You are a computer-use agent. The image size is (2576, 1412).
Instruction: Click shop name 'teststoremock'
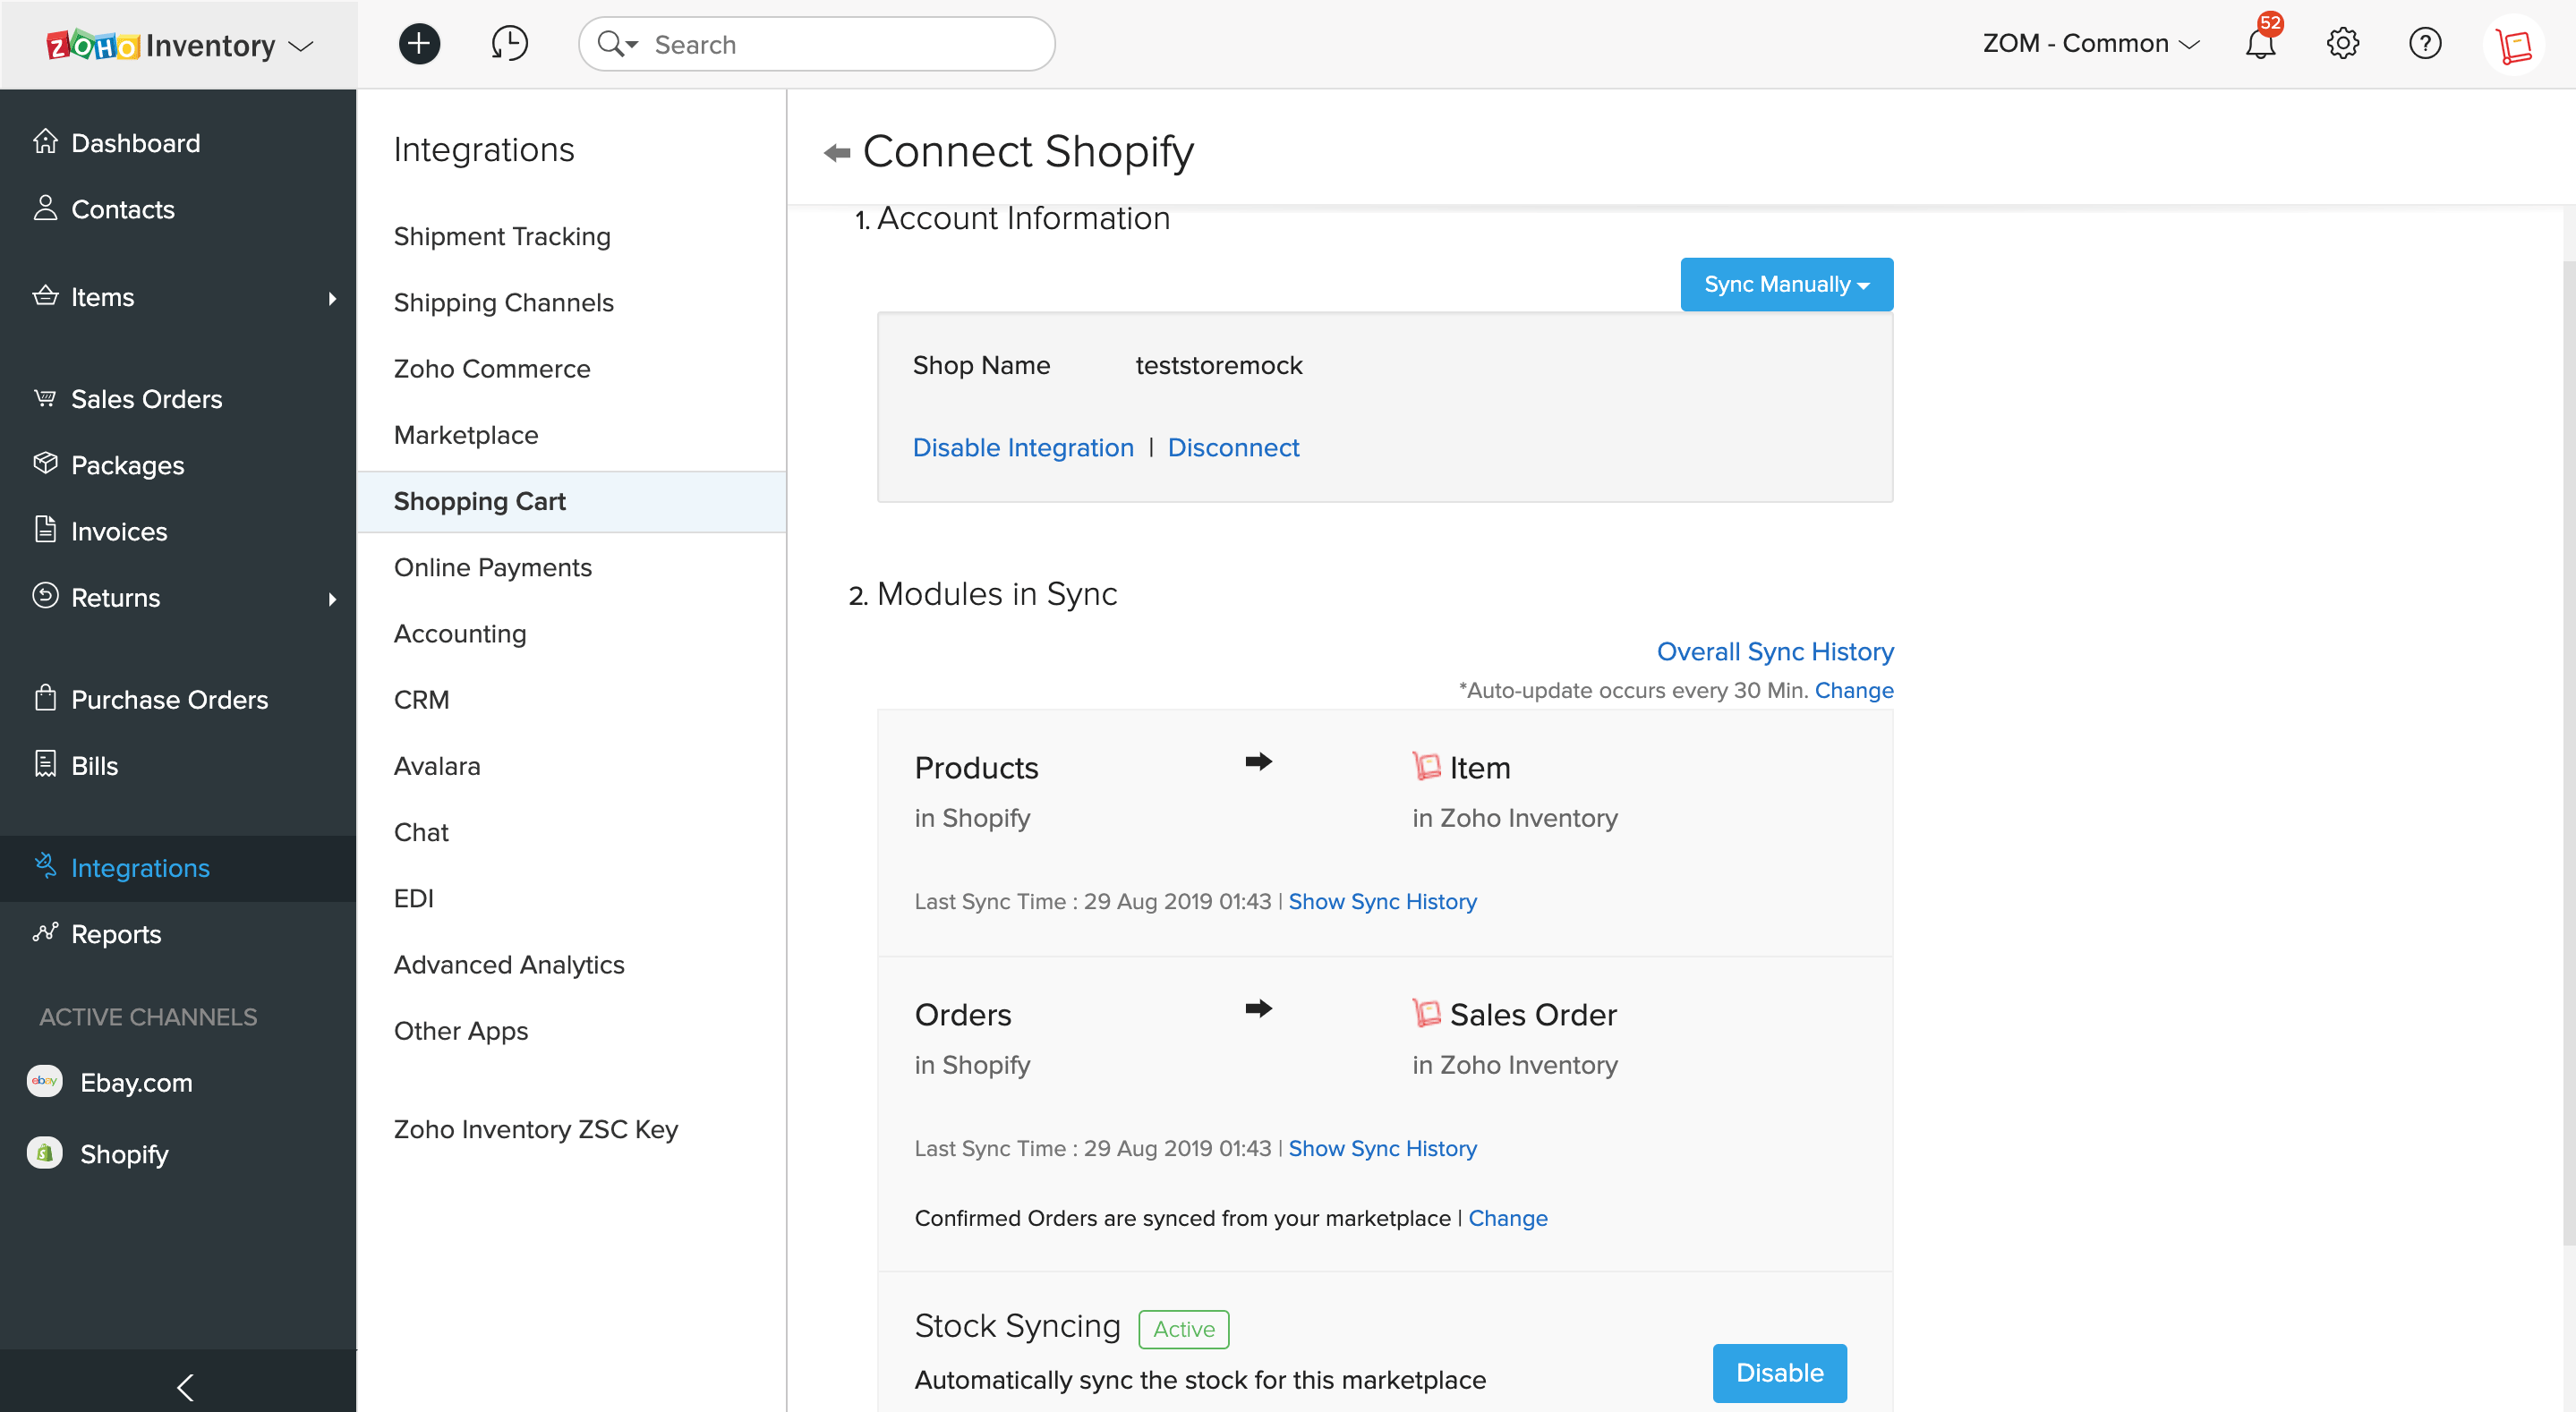1218,365
